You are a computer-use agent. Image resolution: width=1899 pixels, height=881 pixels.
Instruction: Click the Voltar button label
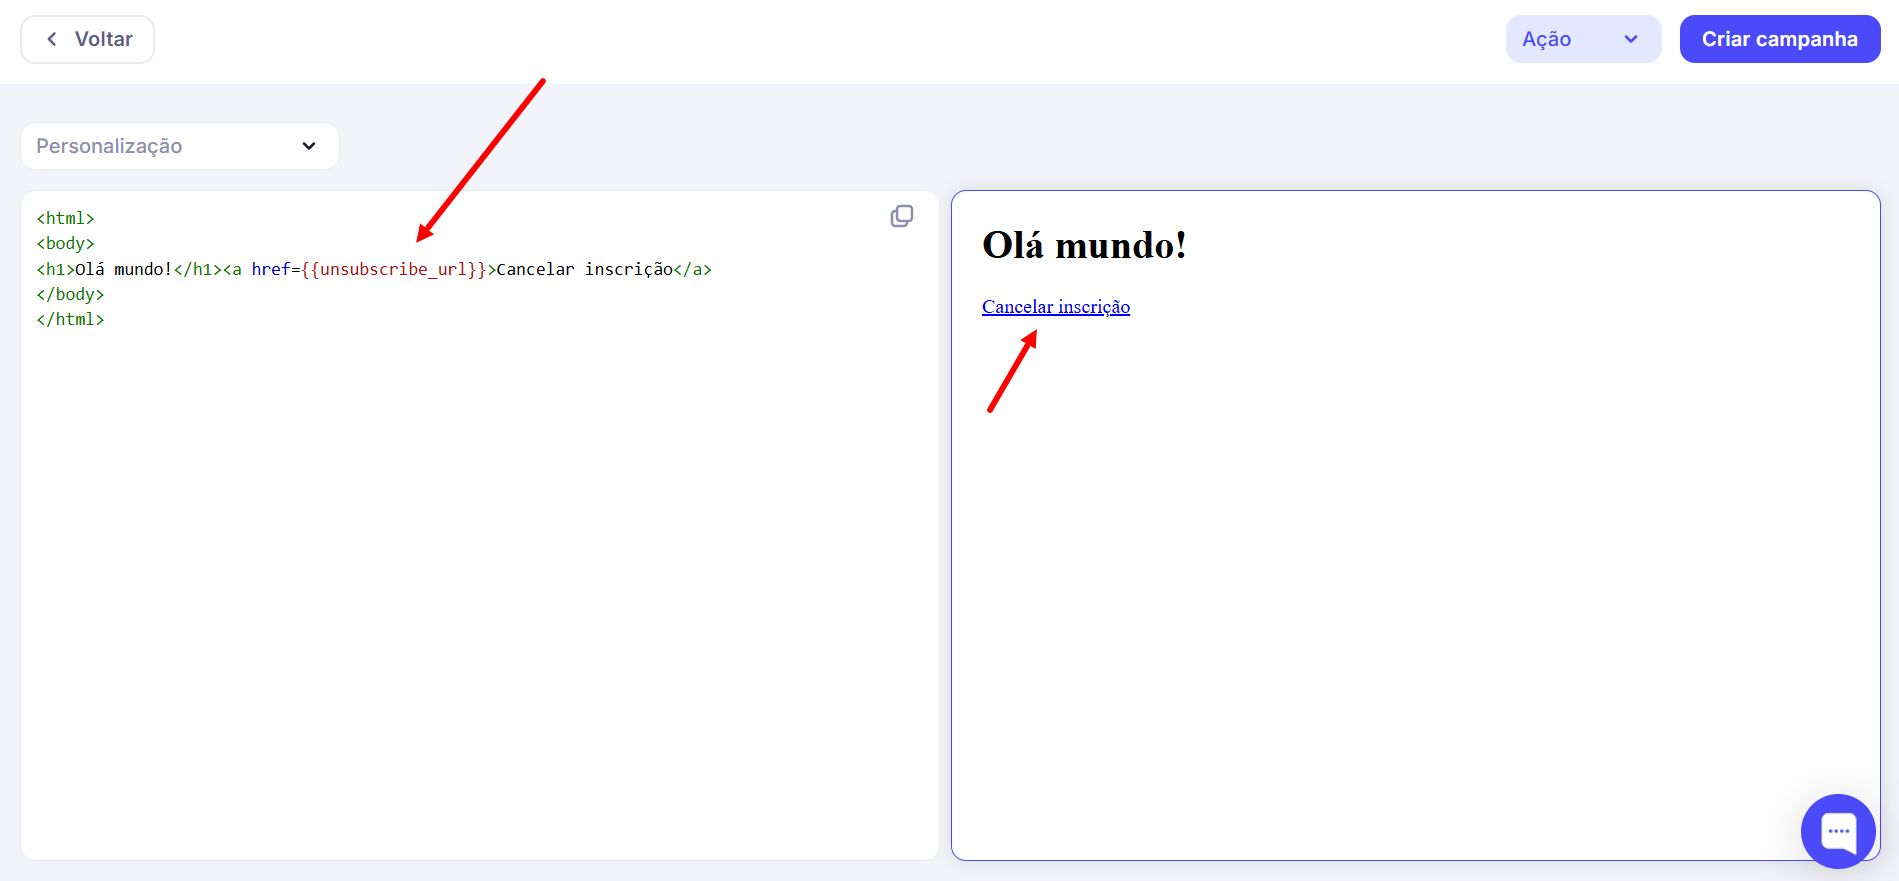pos(103,39)
